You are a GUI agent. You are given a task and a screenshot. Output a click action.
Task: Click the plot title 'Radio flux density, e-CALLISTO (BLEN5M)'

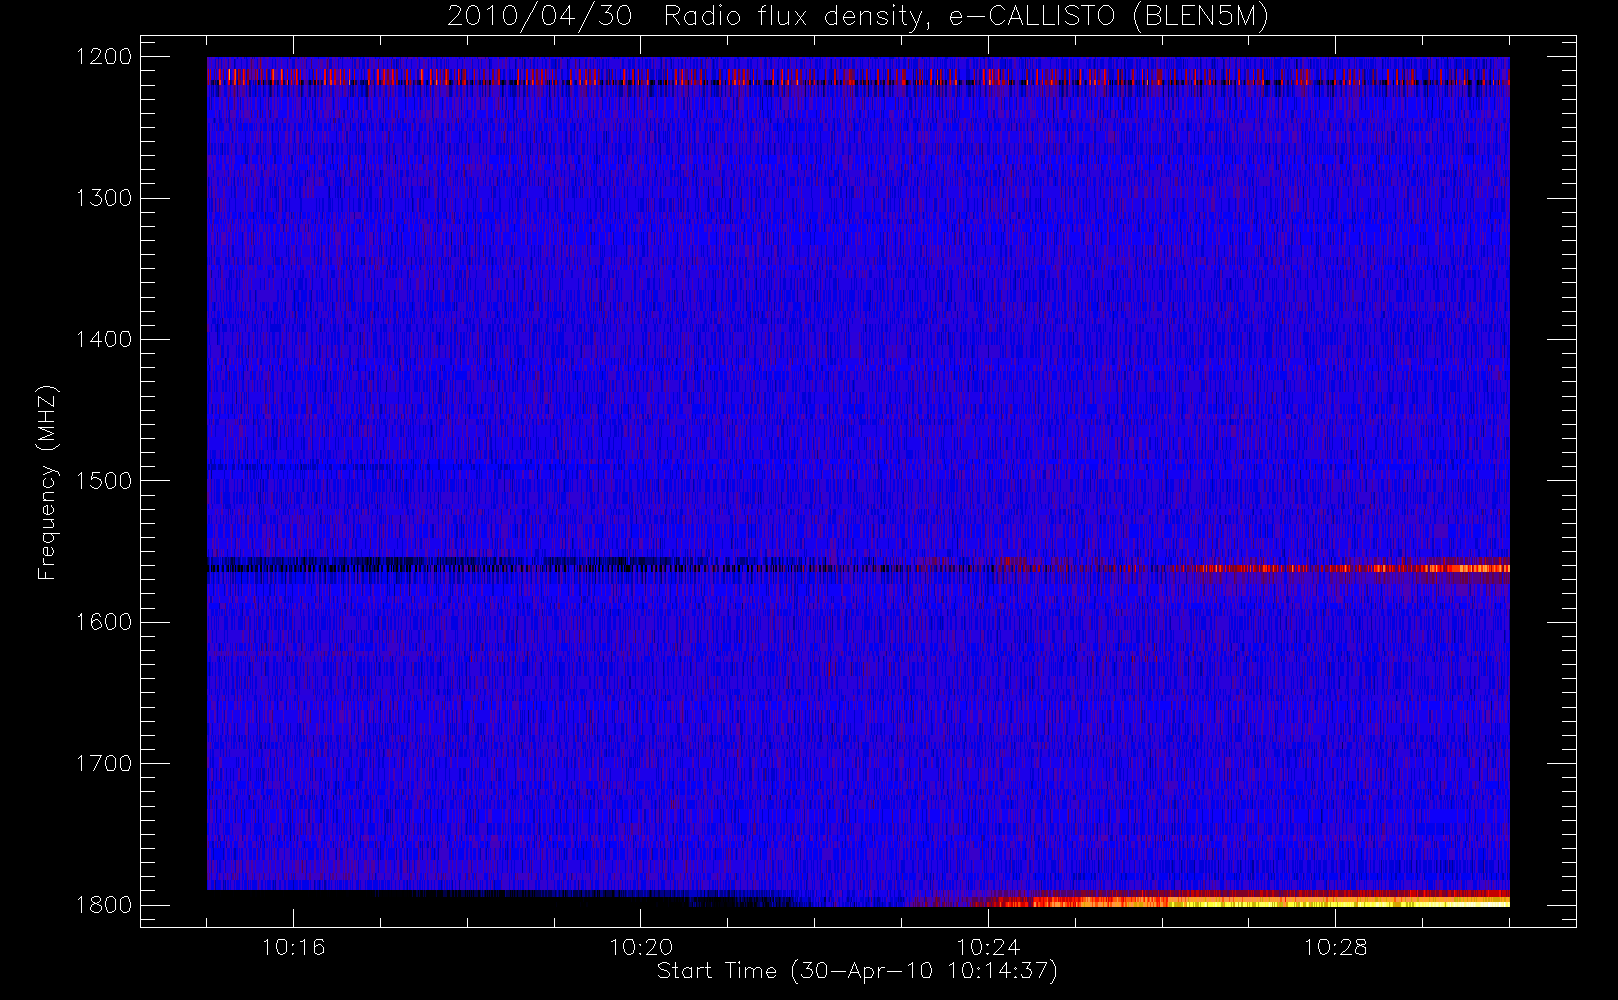(x=966, y=17)
